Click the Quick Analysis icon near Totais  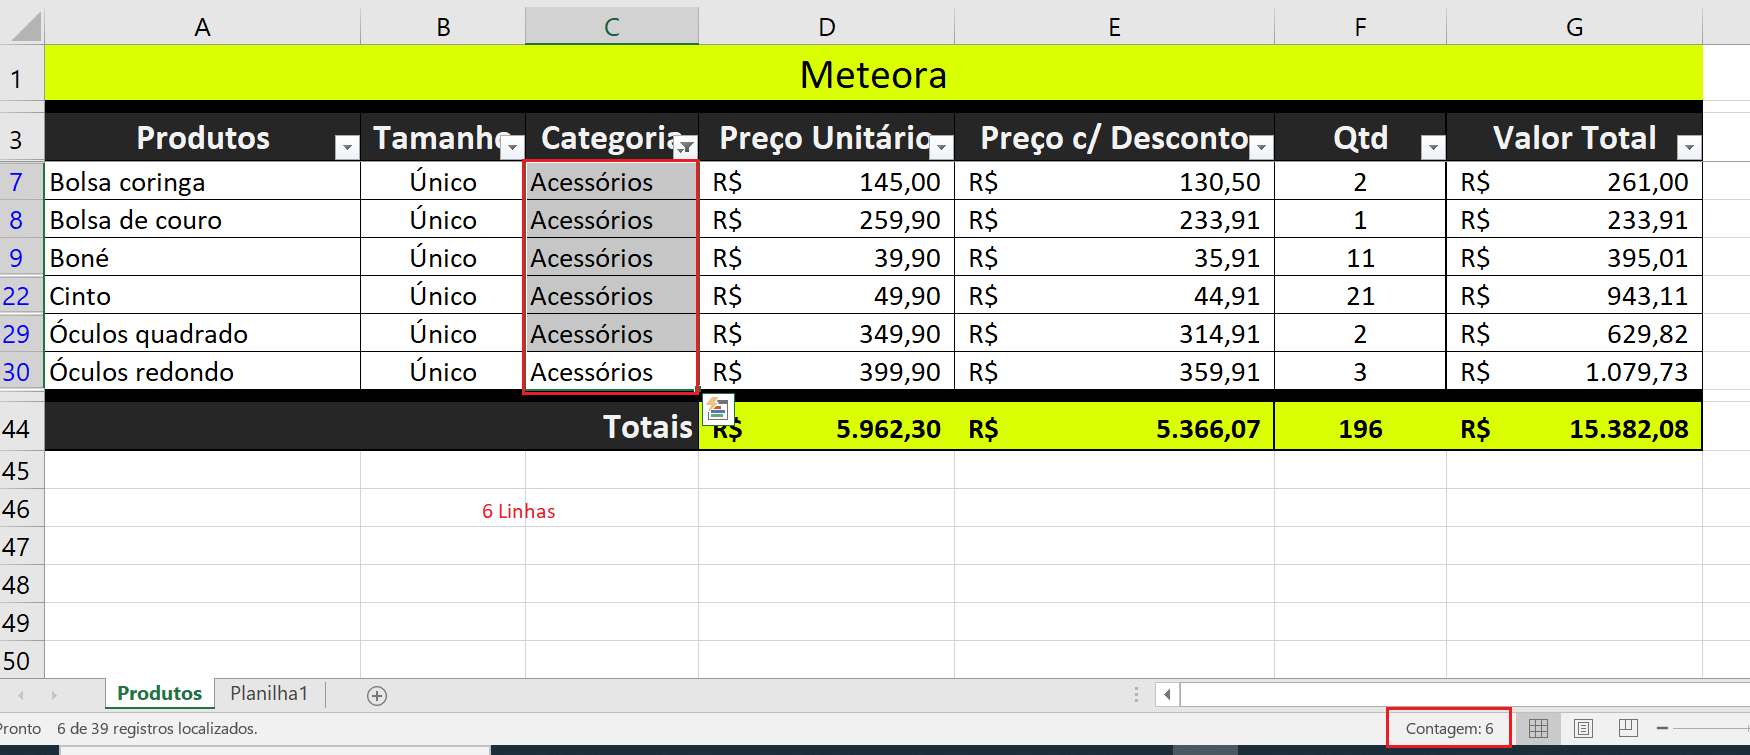[717, 408]
